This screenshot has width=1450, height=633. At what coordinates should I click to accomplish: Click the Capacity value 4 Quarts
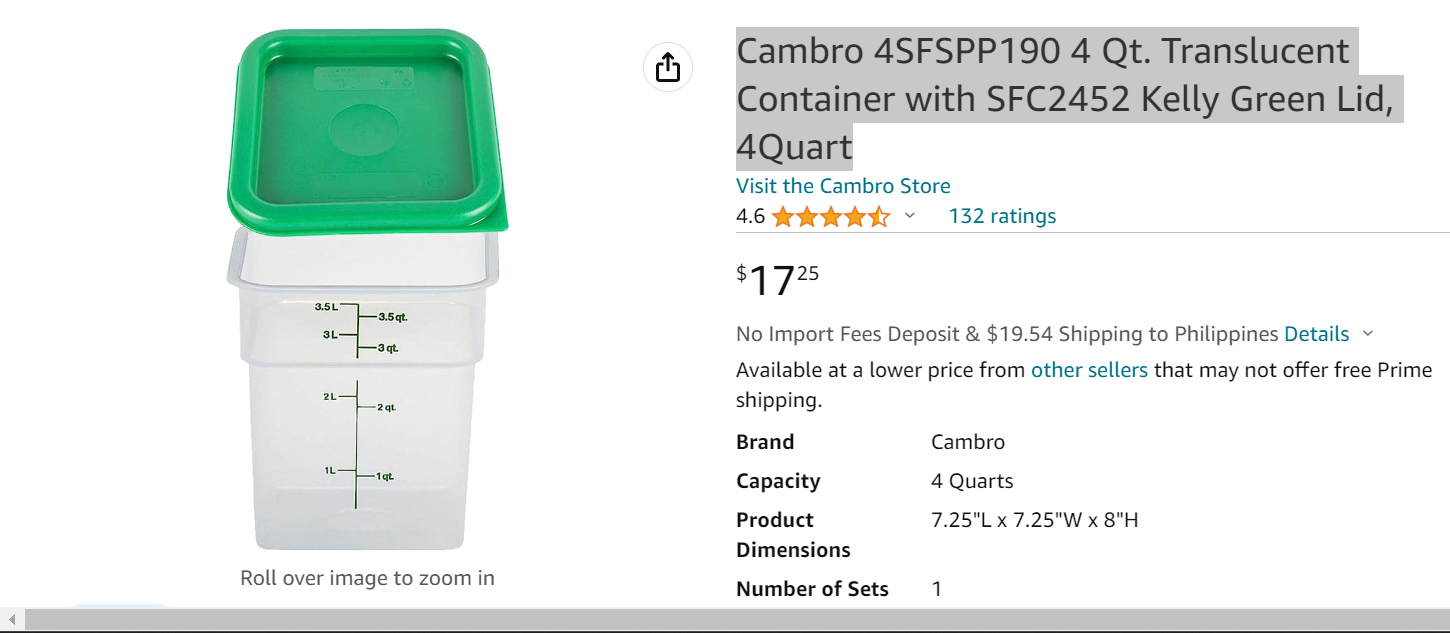pyautogui.click(x=972, y=481)
